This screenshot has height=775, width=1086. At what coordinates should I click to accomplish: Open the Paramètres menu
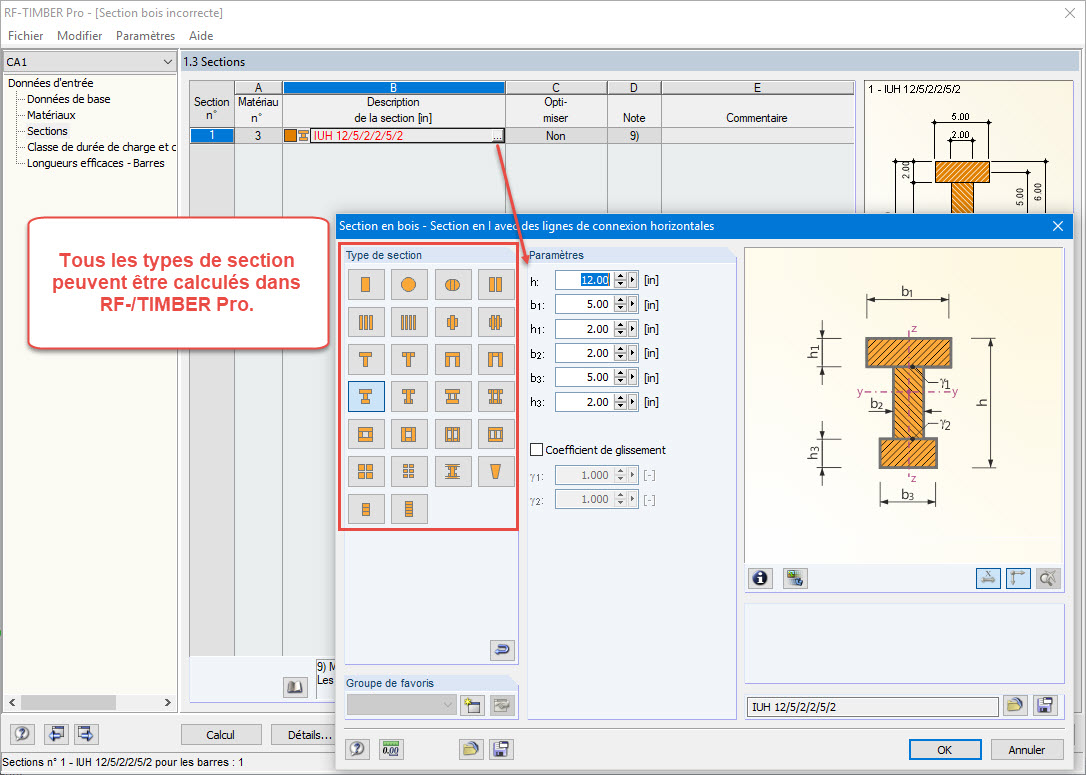pos(145,36)
